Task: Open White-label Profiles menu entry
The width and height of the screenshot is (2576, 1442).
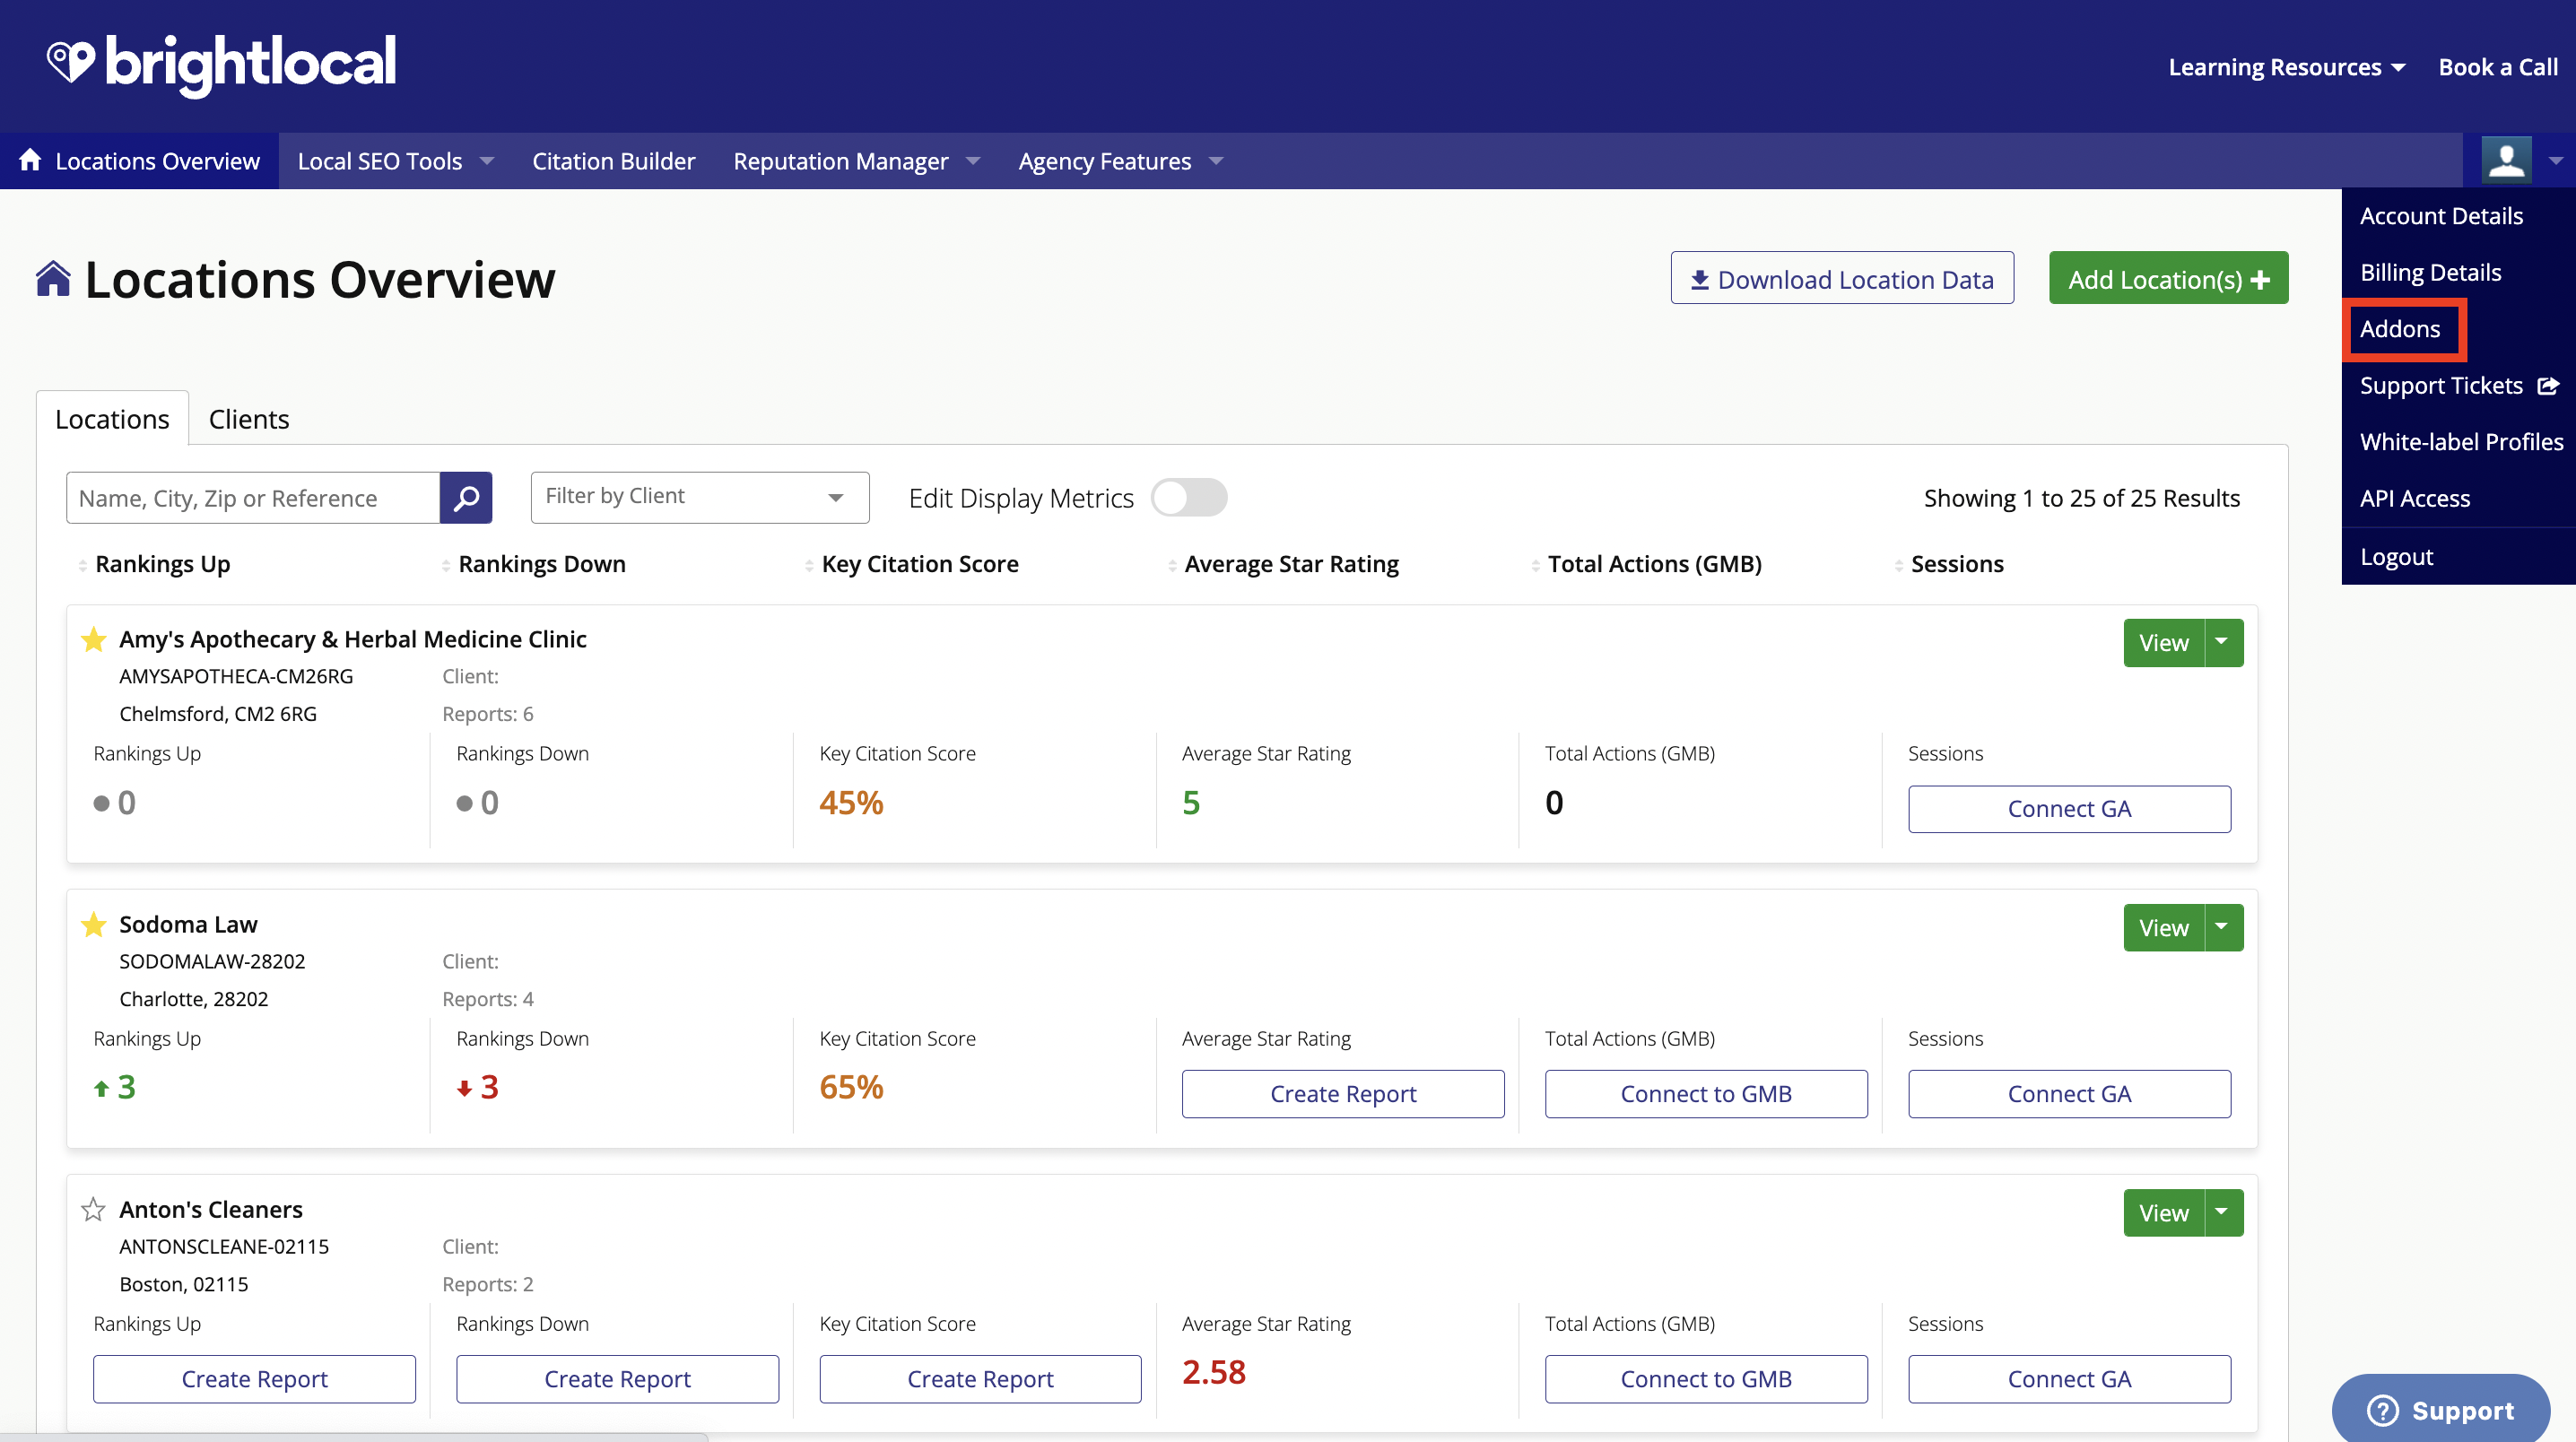Action: [2461, 442]
